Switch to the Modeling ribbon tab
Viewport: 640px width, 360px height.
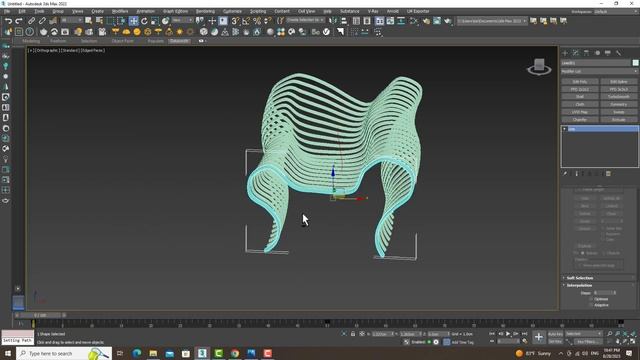(31, 41)
